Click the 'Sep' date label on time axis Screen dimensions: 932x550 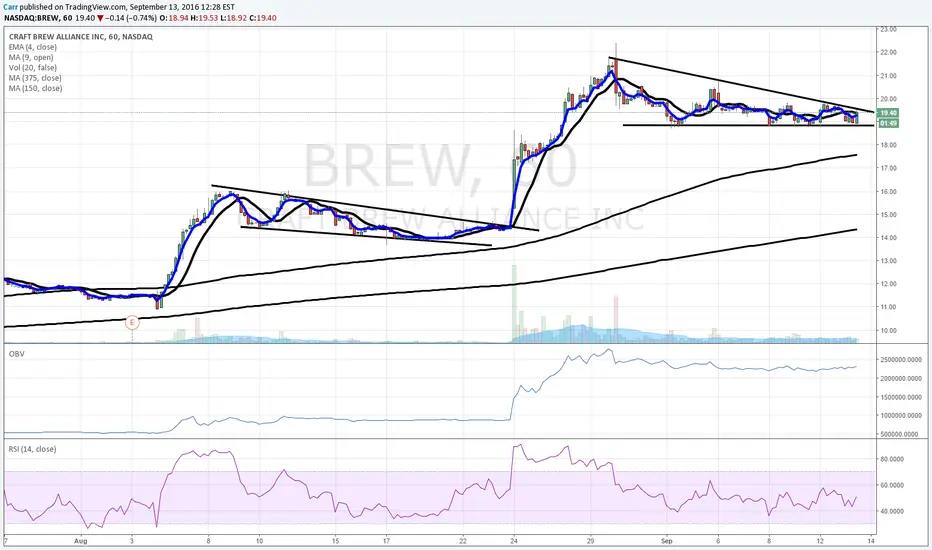tap(666, 541)
